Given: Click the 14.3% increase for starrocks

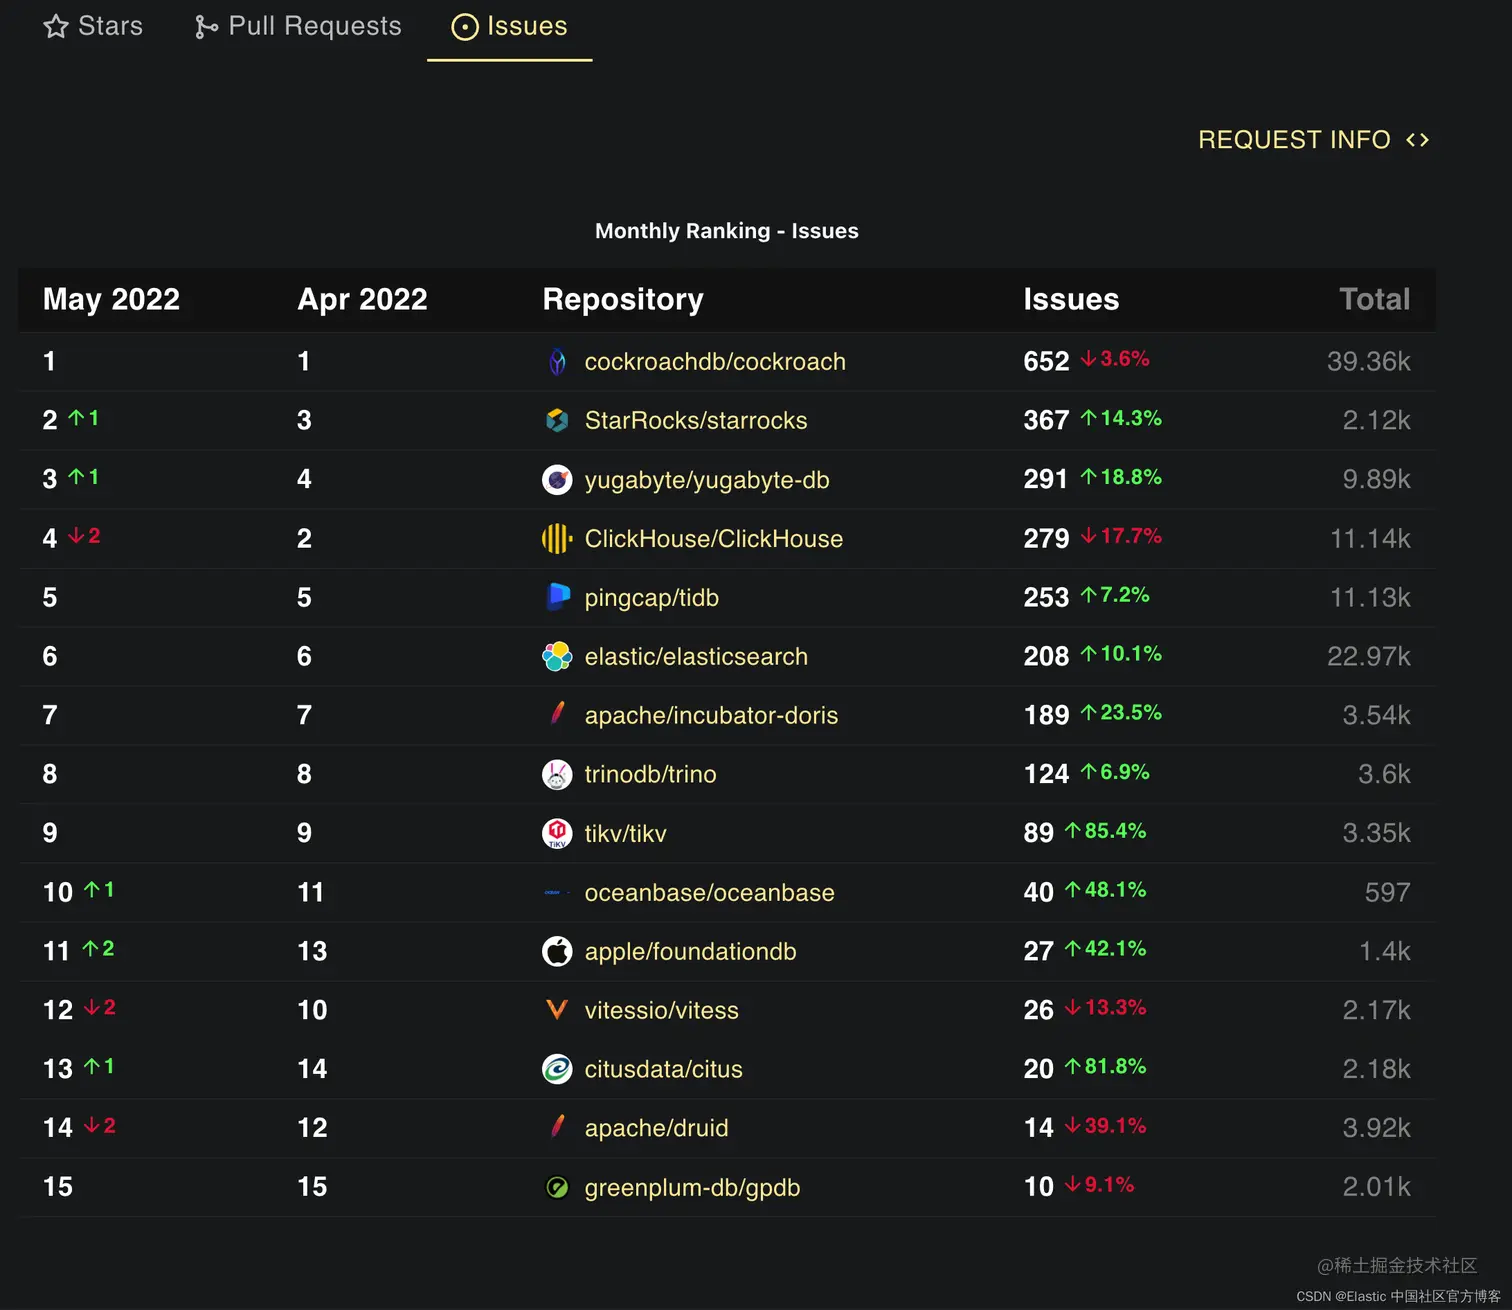Looking at the screenshot, I should (1121, 418).
